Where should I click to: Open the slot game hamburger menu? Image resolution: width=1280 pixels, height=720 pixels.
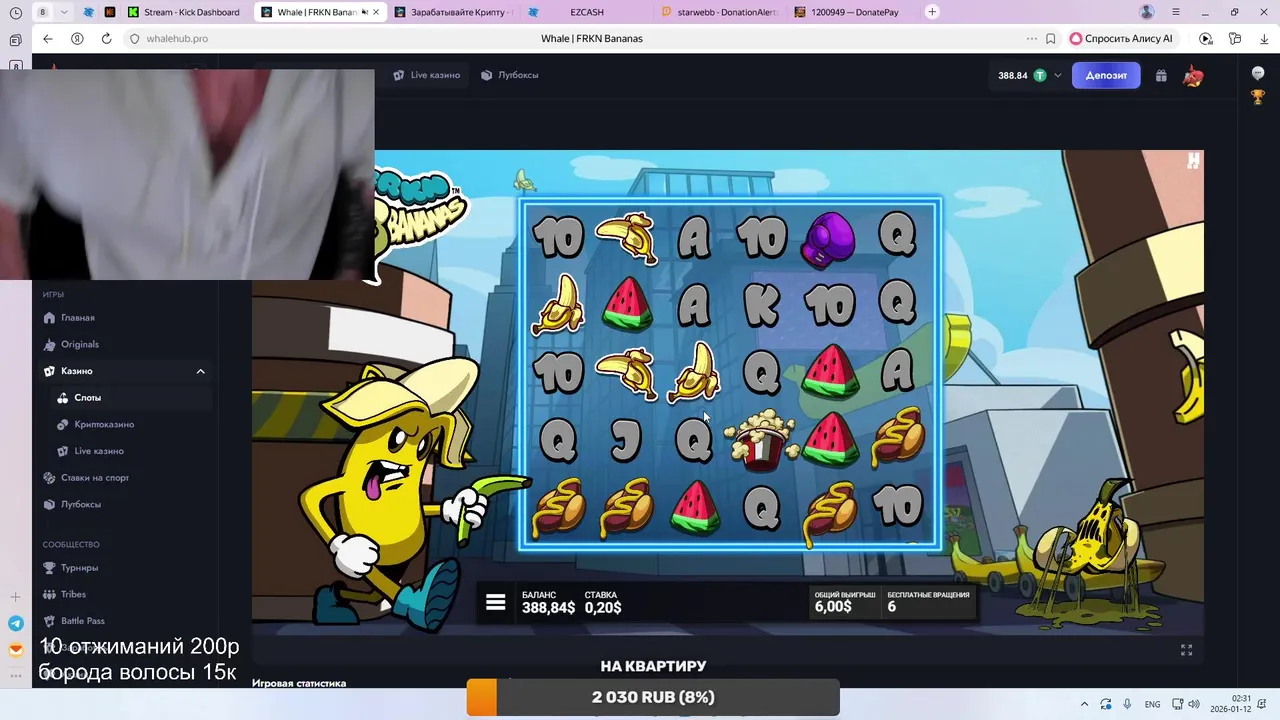click(x=495, y=602)
